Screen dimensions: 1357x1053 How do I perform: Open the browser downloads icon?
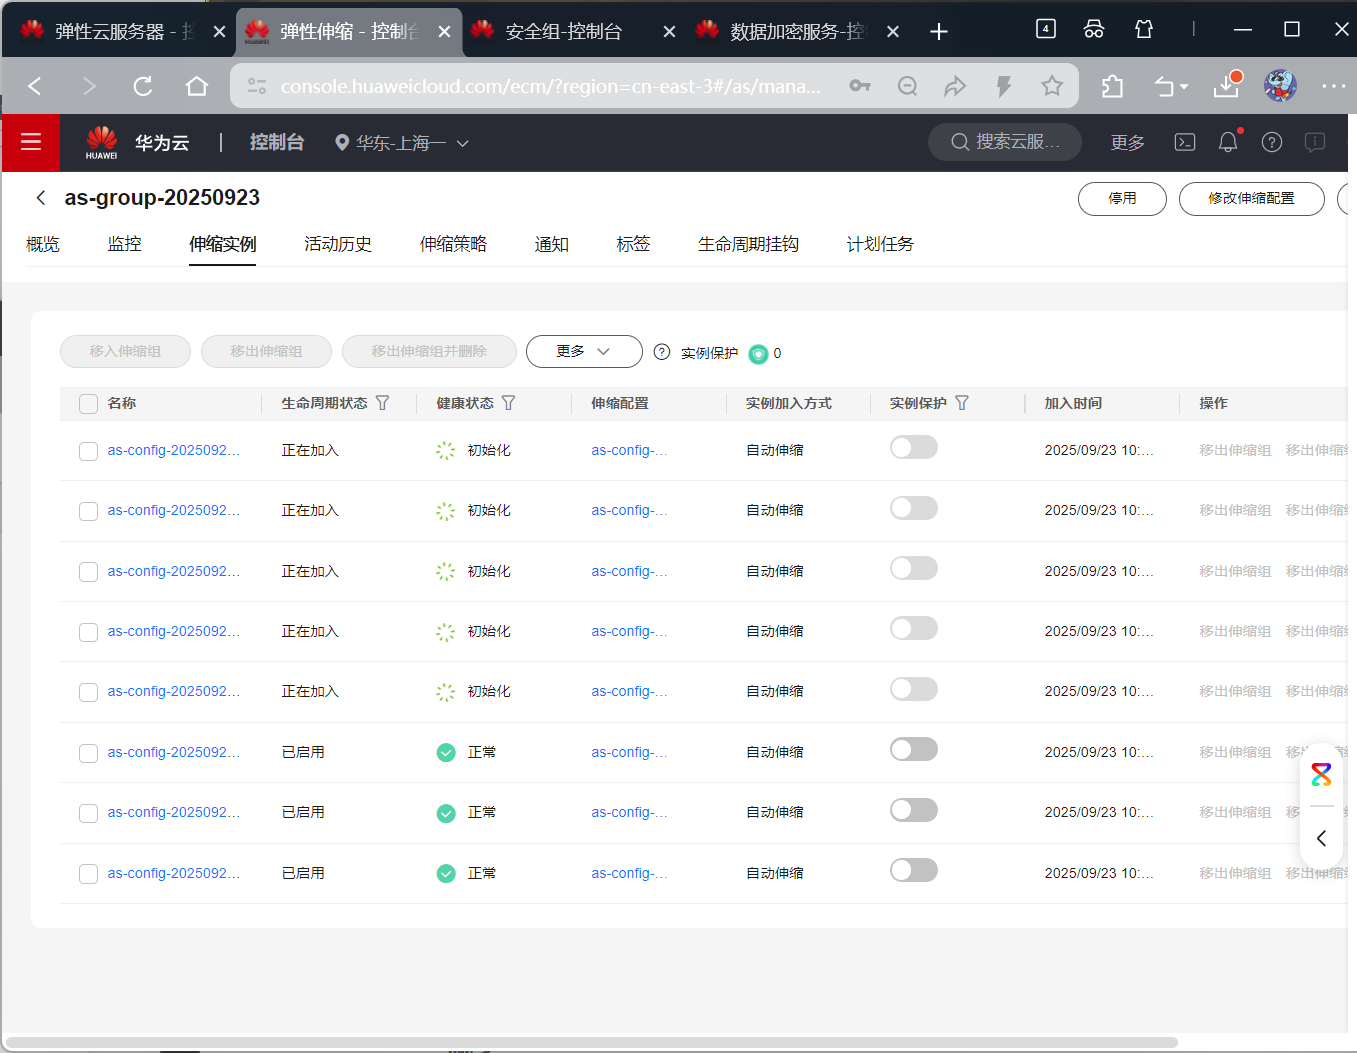click(x=1227, y=86)
